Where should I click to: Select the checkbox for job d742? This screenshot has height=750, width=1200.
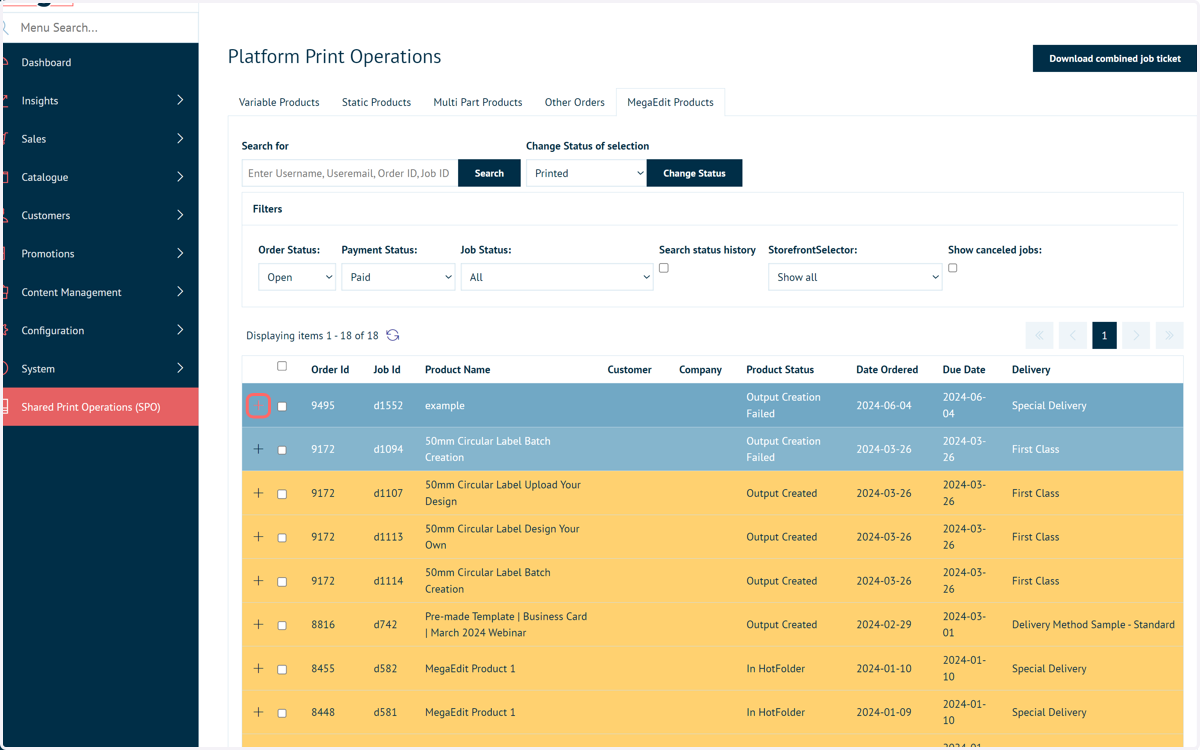click(282, 626)
